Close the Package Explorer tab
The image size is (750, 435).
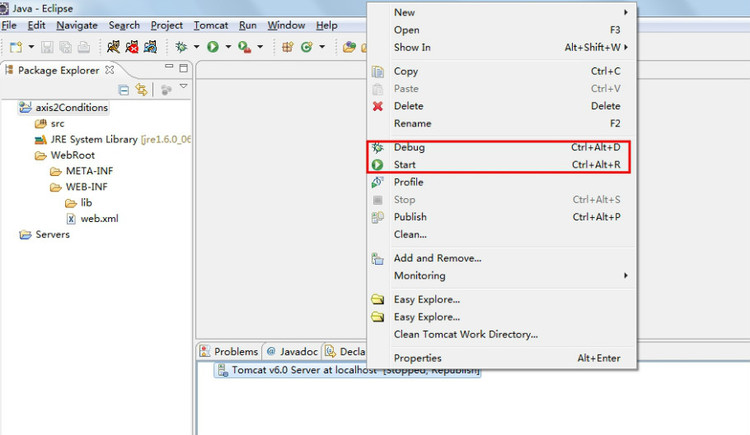pyautogui.click(x=110, y=70)
